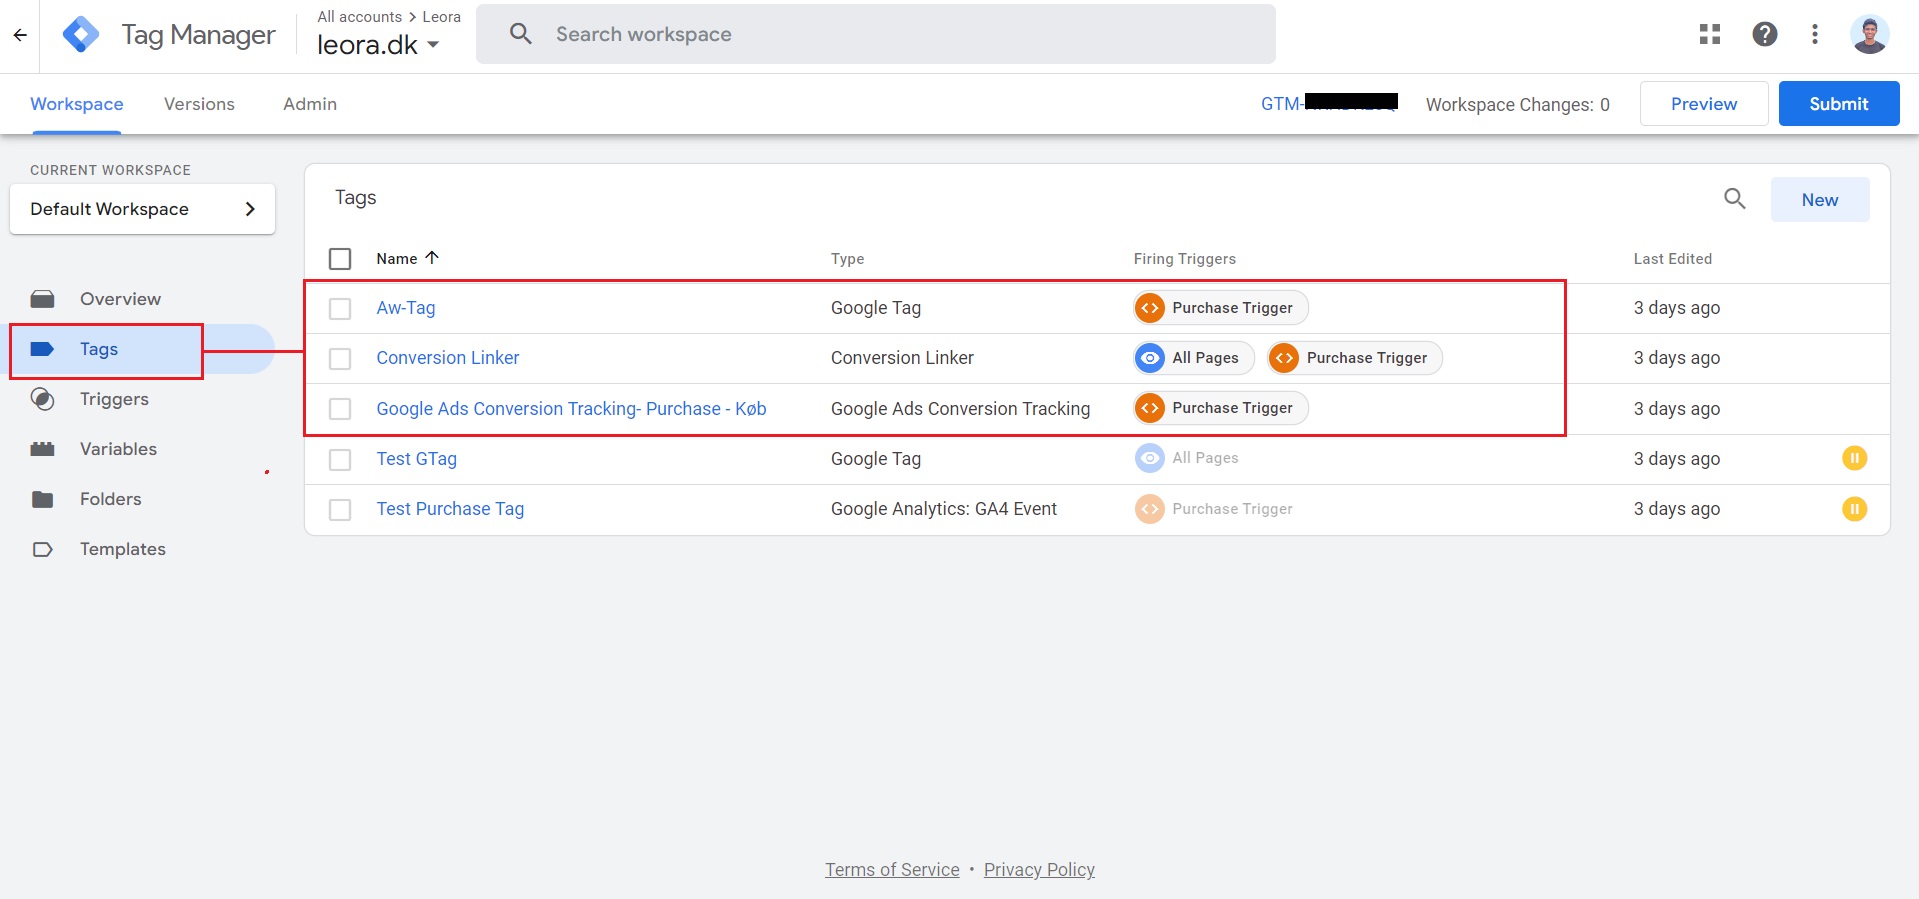Open Google Ads Conversion Tracking- Purchase - Køb tag

[x=571, y=409]
